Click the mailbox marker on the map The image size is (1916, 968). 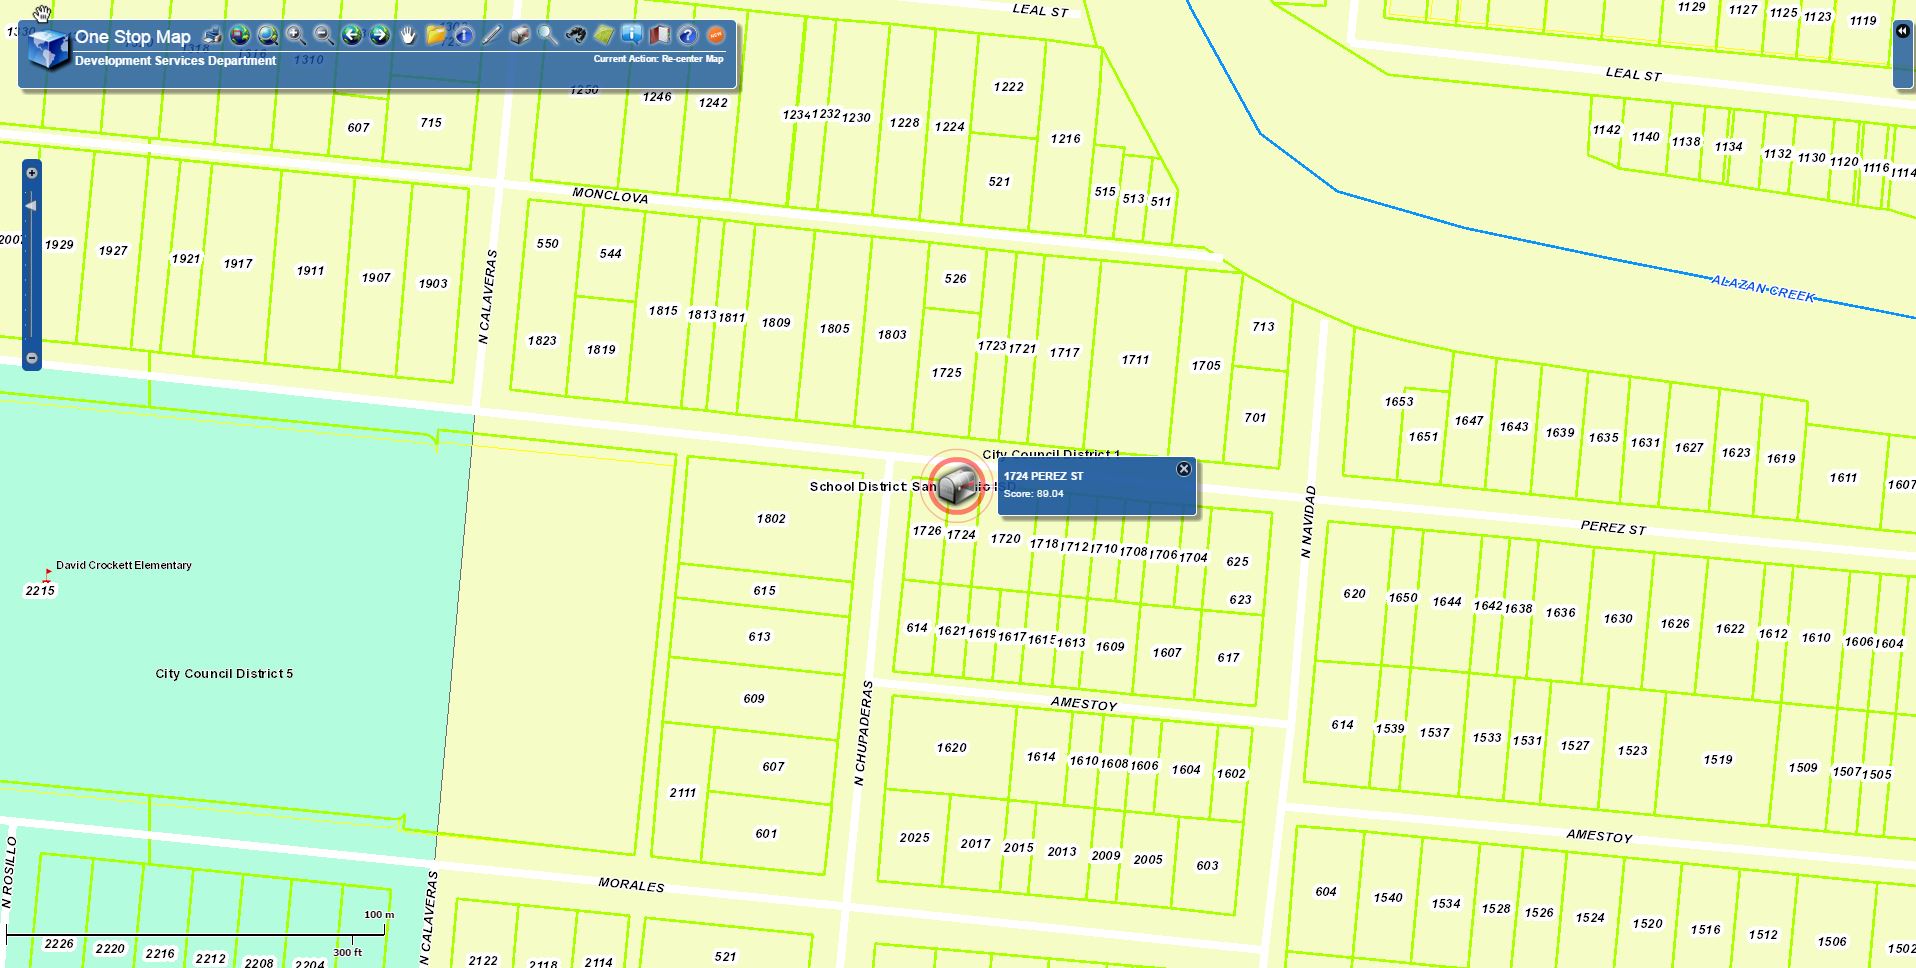(956, 485)
